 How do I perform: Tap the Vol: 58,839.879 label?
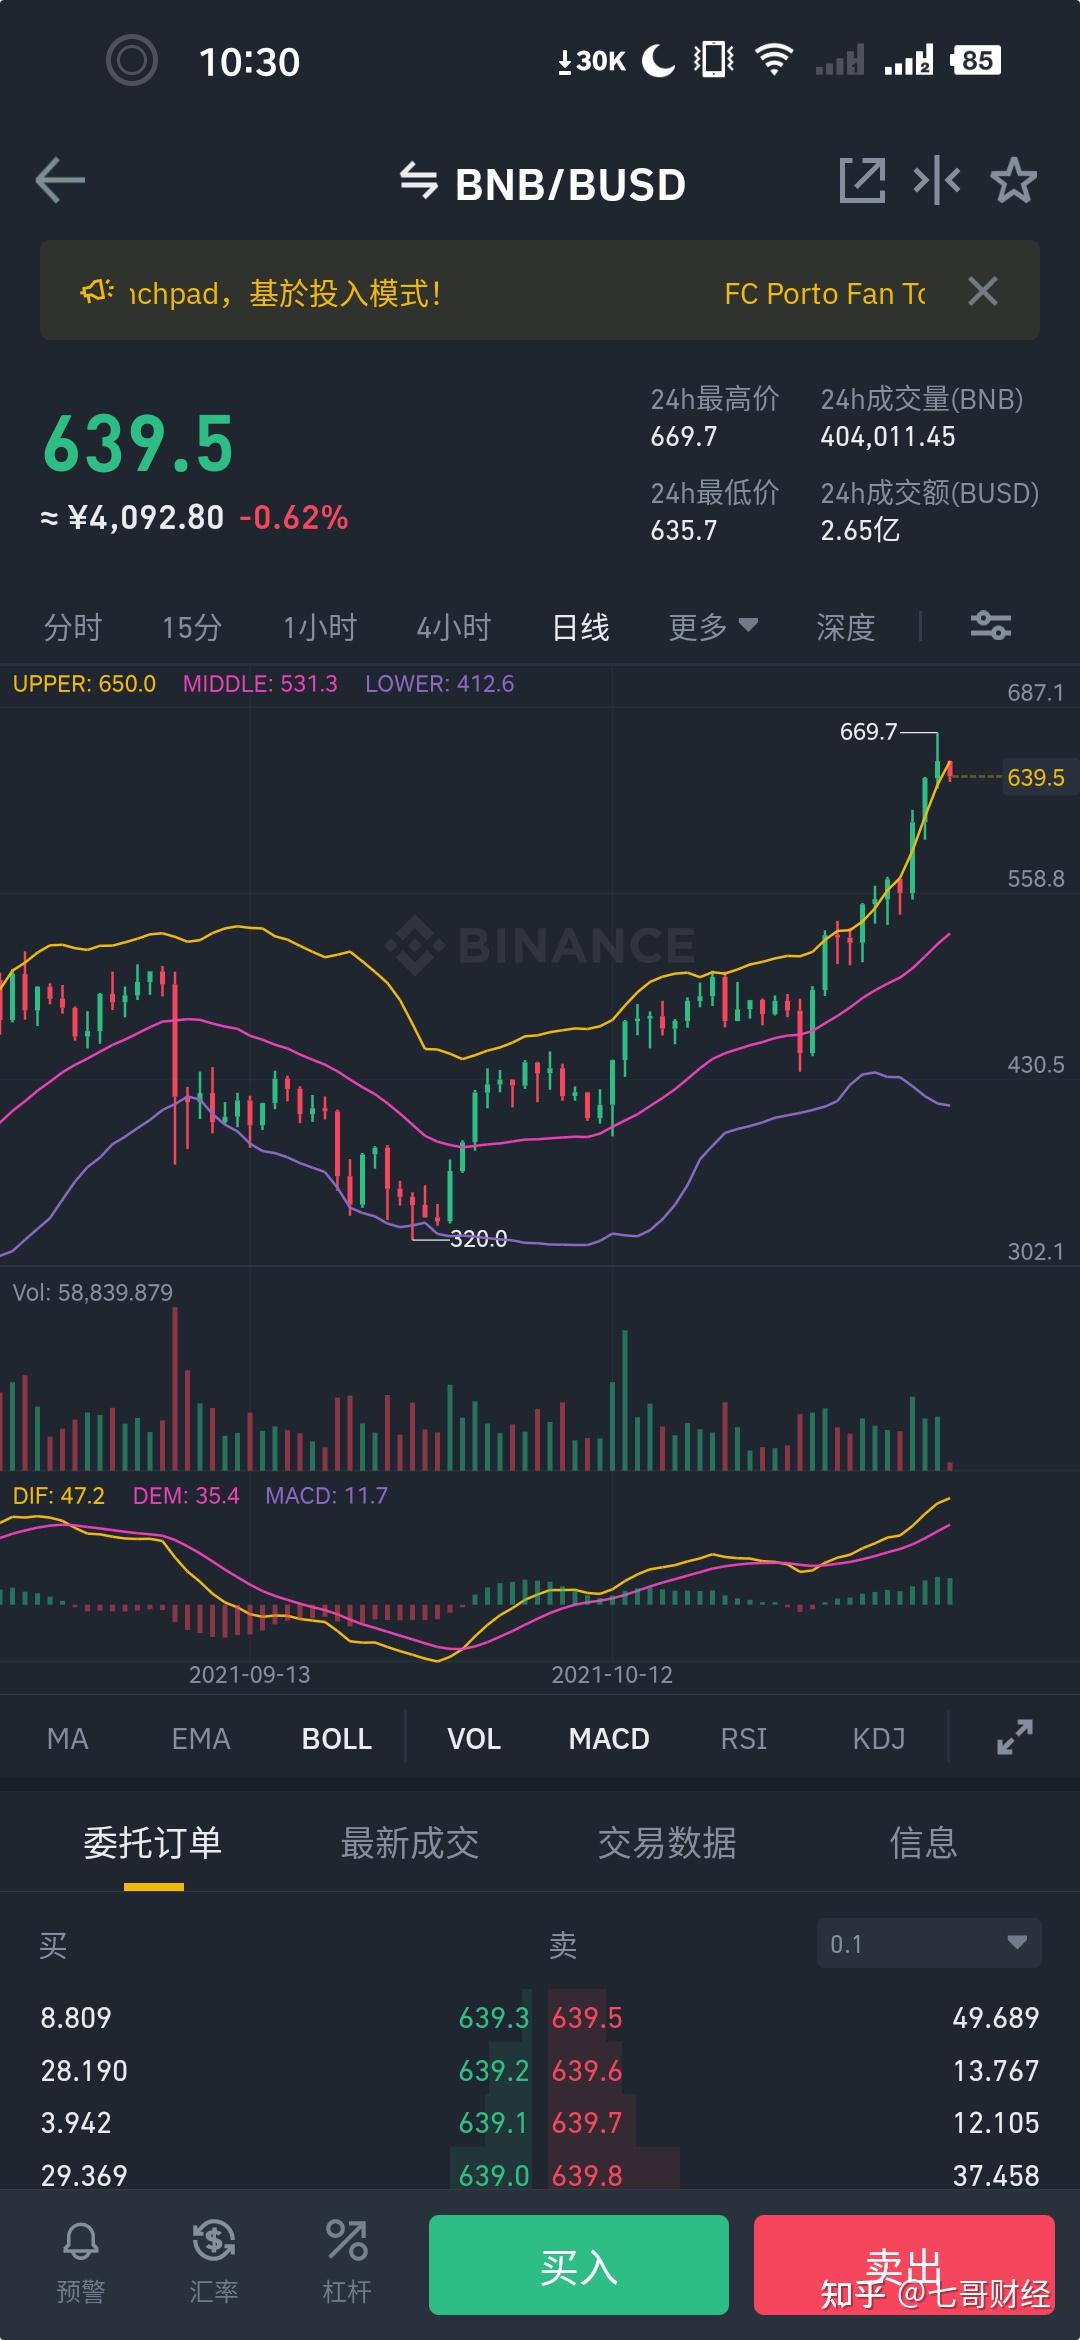[x=92, y=1292]
